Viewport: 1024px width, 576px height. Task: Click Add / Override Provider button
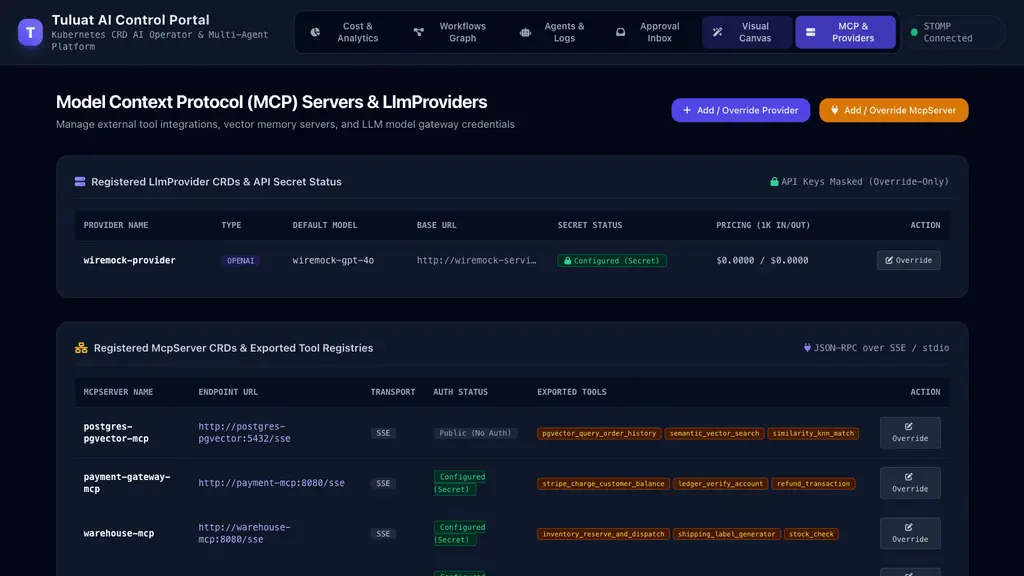click(741, 110)
